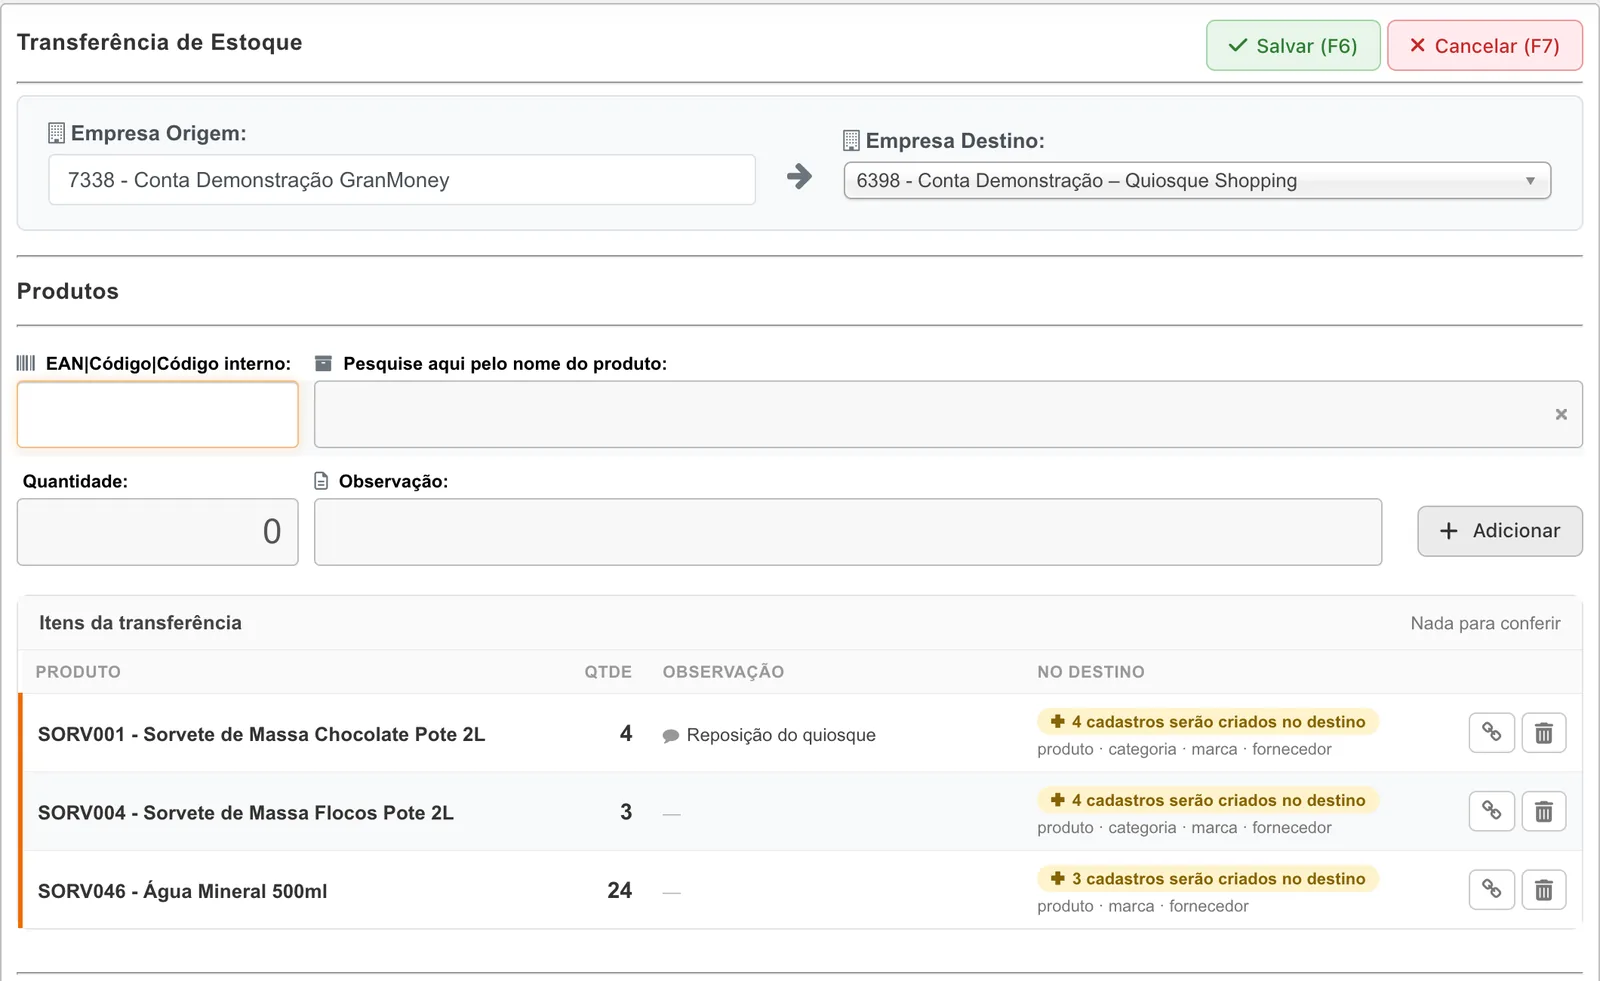Click quantity 24 in Água Mineral row
The width and height of the screenshot is (1600, 981).
point(620,890)
